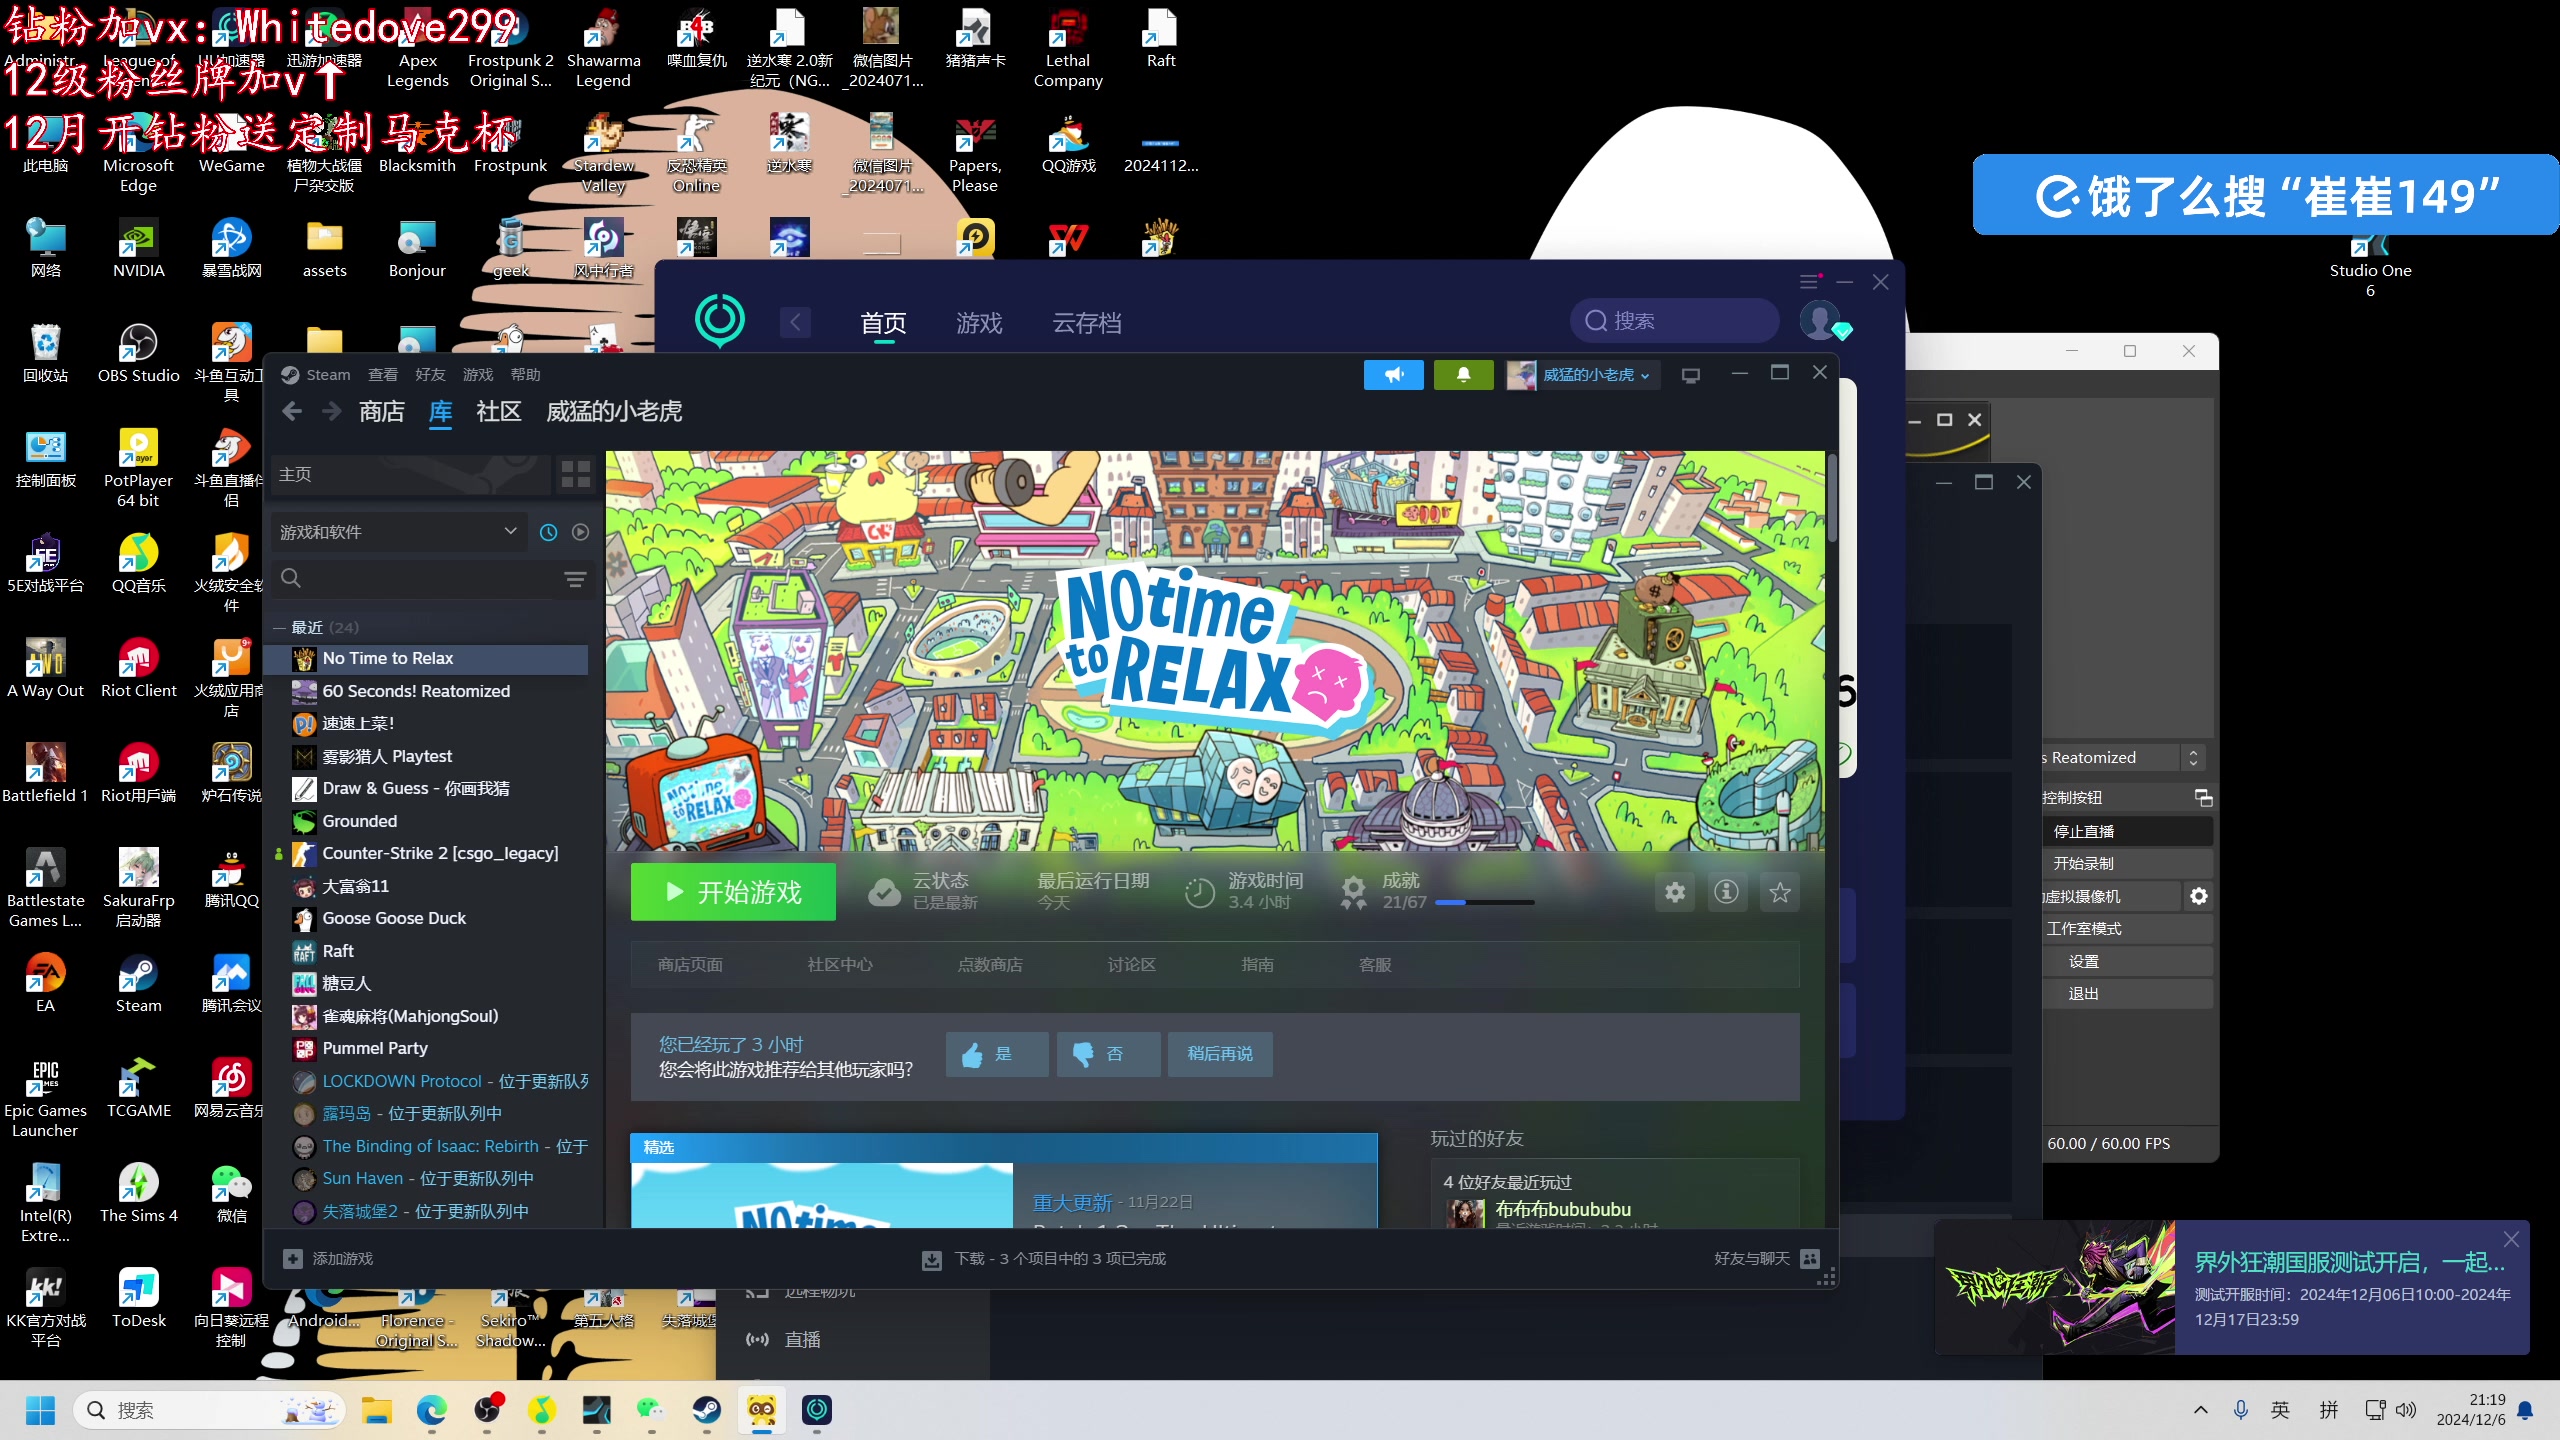Screen dimensions: 2560x1440
Task: Start the game with 开始游戏
Action: pyautogui.click(x=733, y=892)
